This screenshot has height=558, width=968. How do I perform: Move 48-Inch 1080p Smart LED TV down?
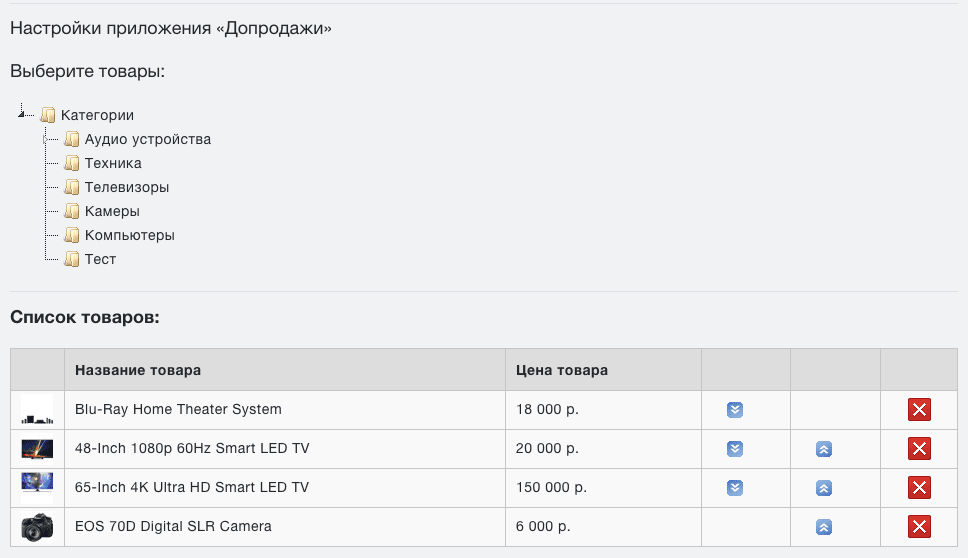tap(735, 449)
